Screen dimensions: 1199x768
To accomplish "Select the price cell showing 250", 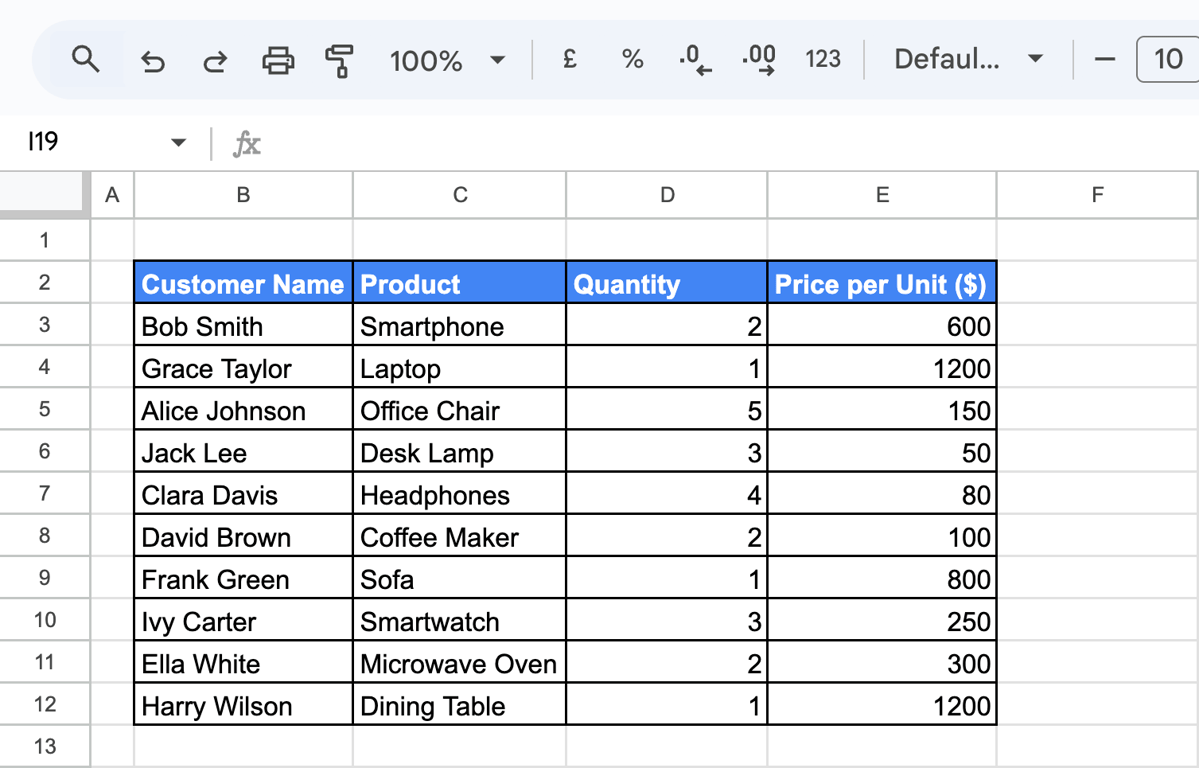I will [882, 620].
